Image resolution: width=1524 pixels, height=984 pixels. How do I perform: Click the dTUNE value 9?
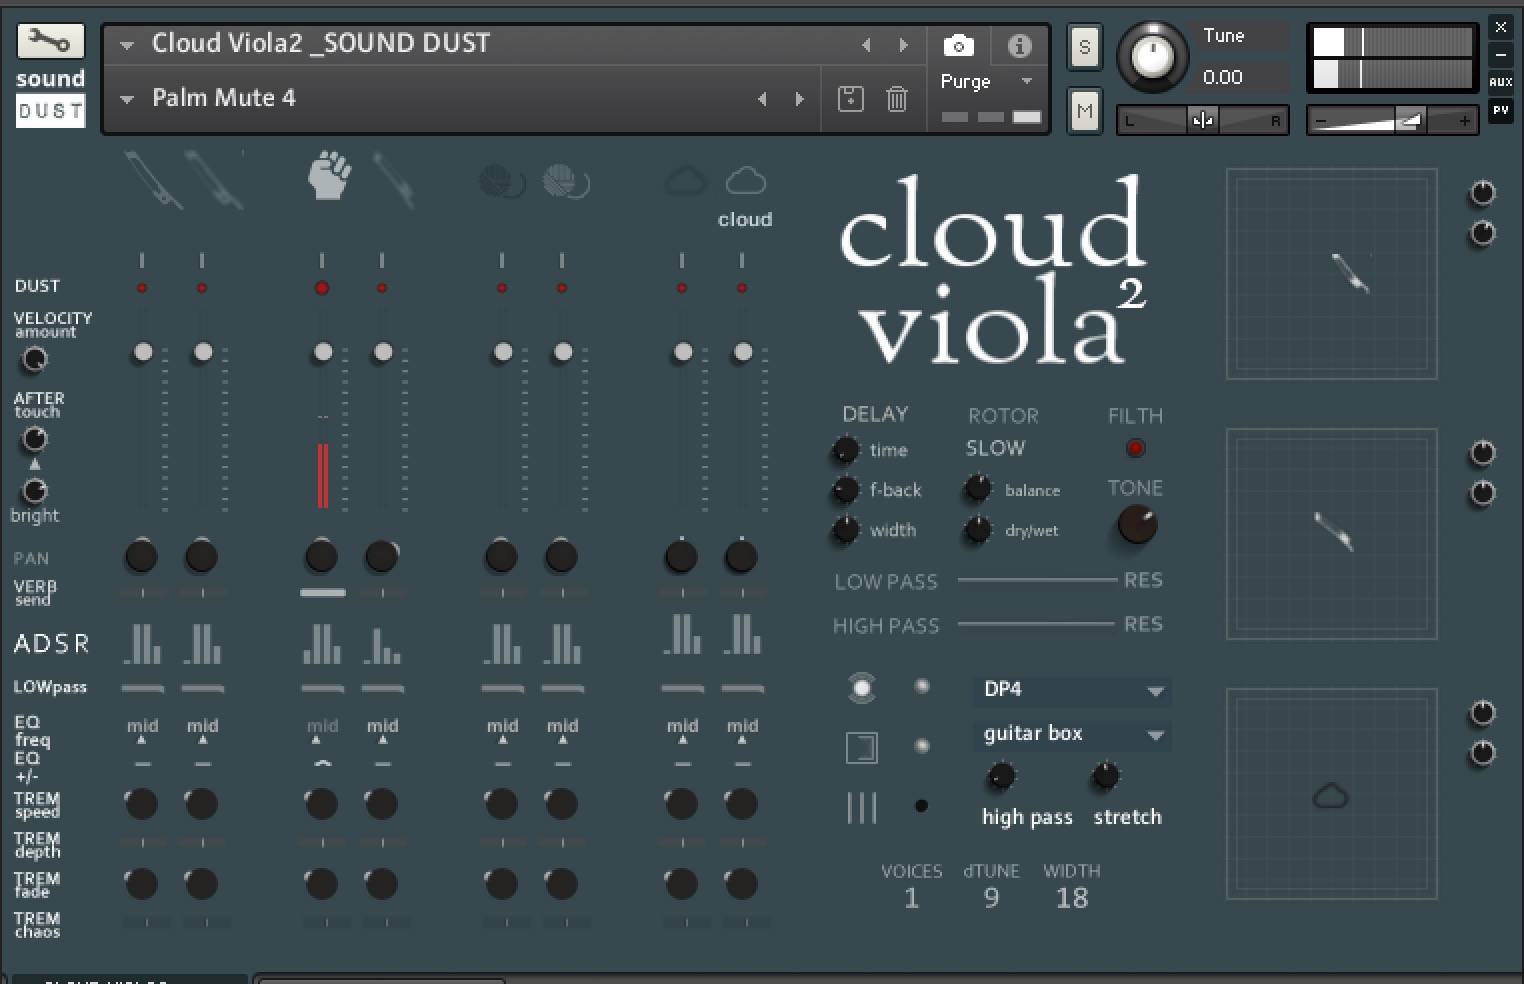point(991,898)
